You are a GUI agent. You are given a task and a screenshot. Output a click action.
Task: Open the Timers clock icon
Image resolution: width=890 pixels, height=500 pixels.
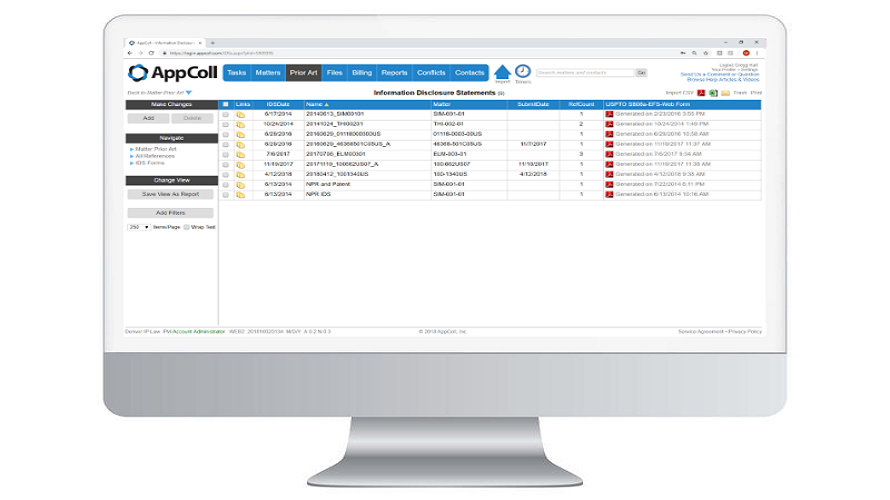523,71
